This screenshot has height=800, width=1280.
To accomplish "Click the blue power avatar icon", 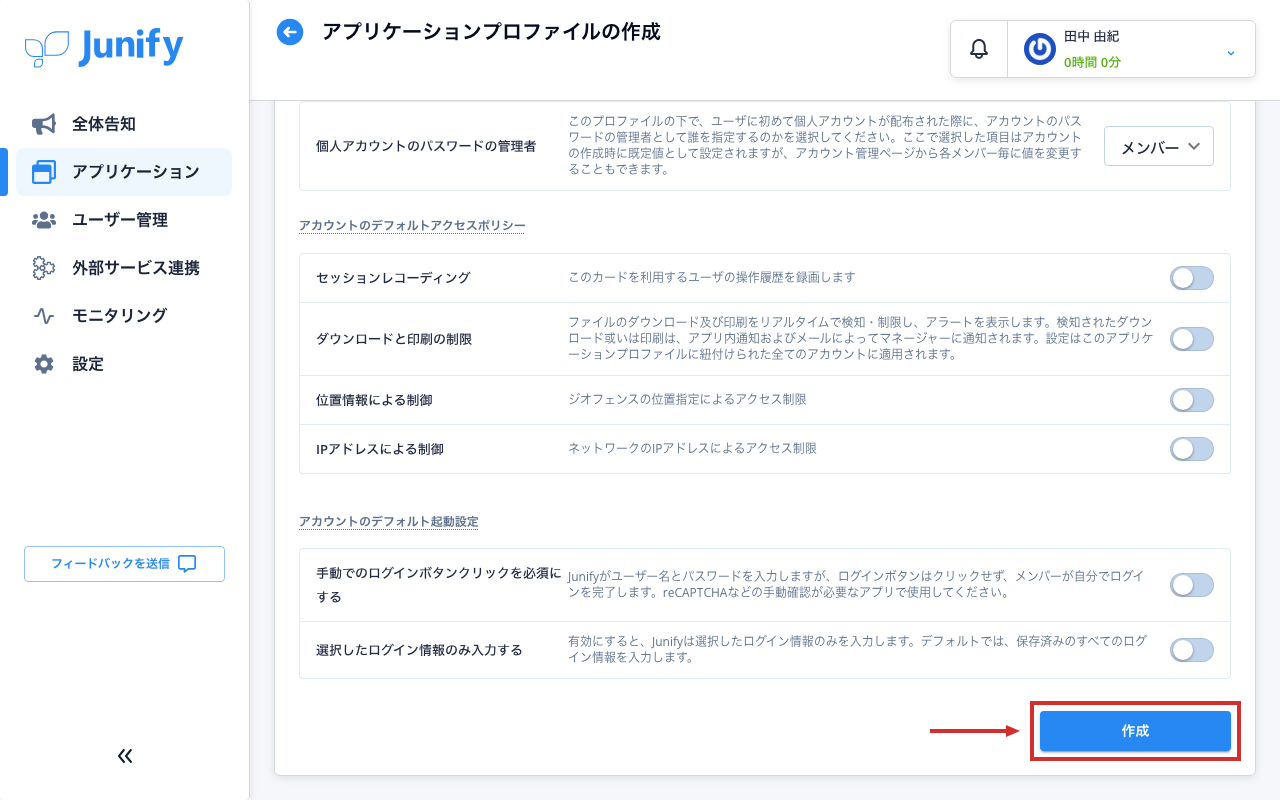I will click(1040, 49).
